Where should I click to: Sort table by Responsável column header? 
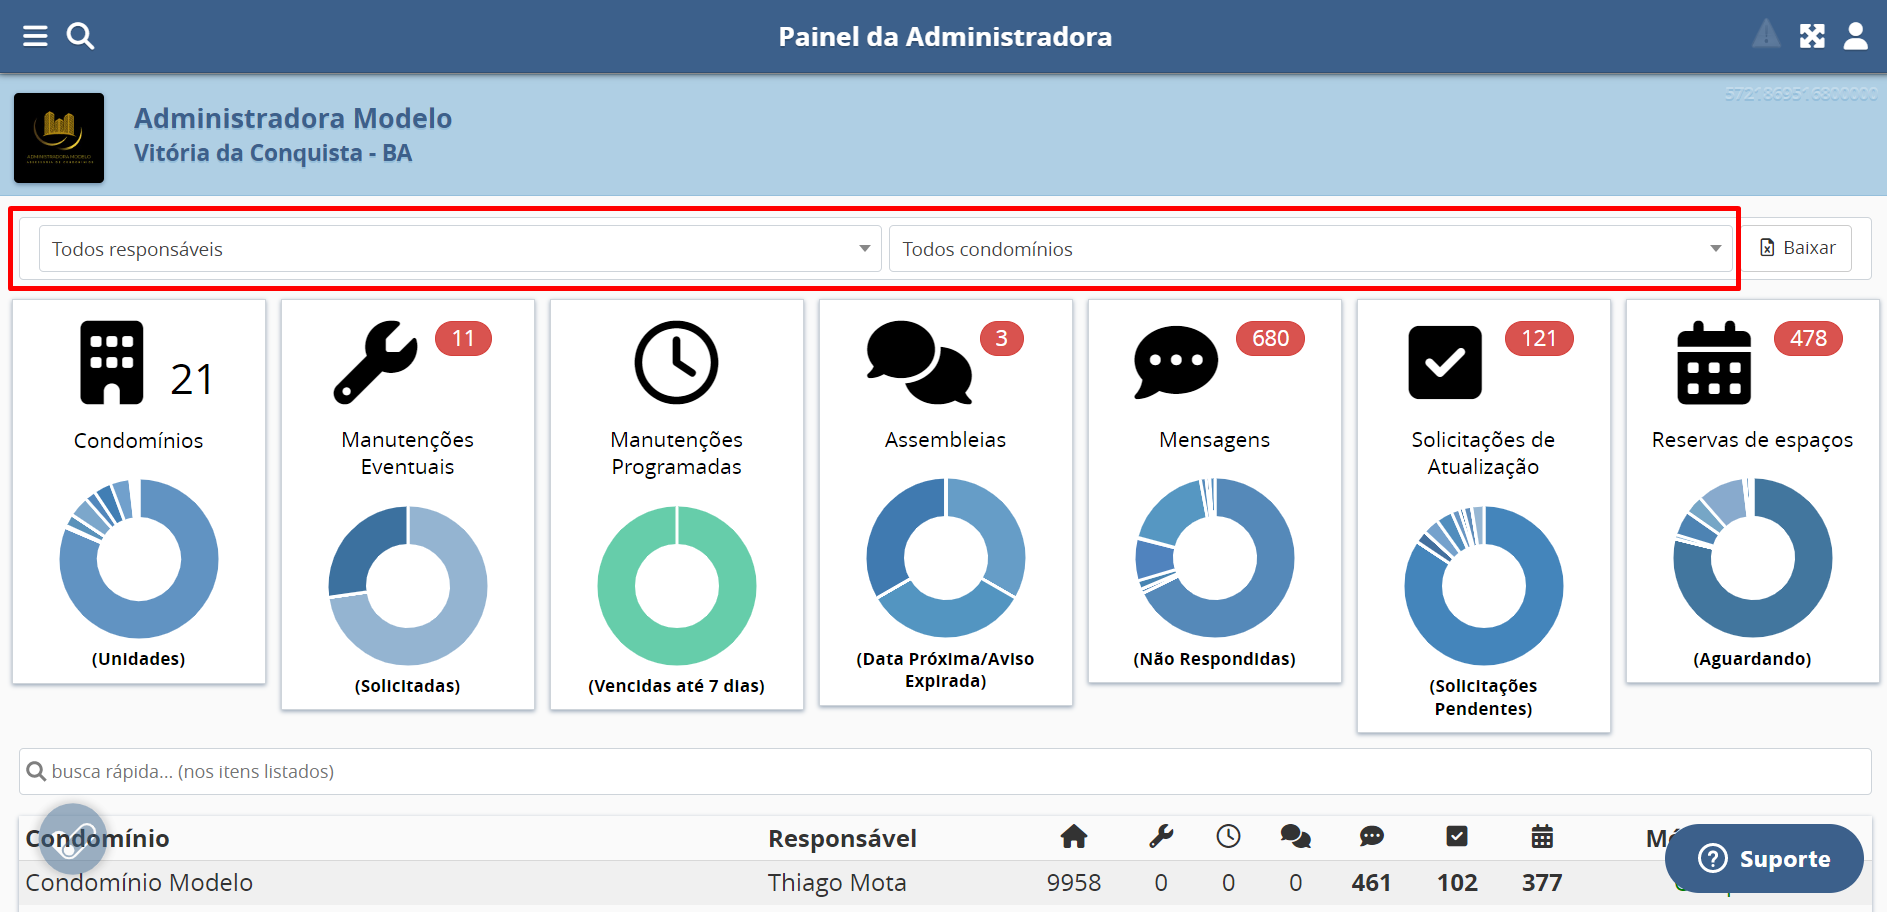point(842,838)
